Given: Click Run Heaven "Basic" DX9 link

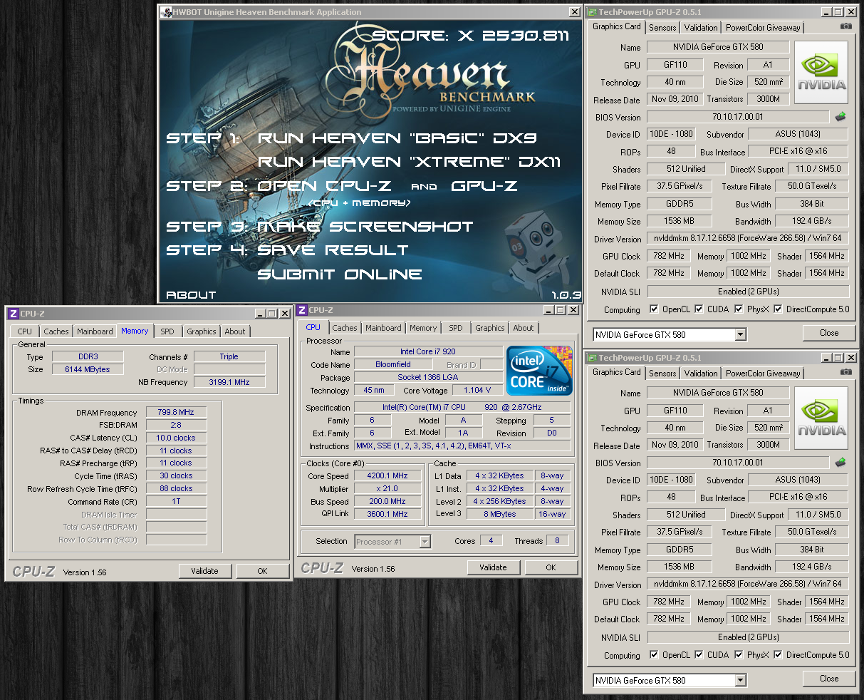Looking at the screenshot, I should coord(397,138).
